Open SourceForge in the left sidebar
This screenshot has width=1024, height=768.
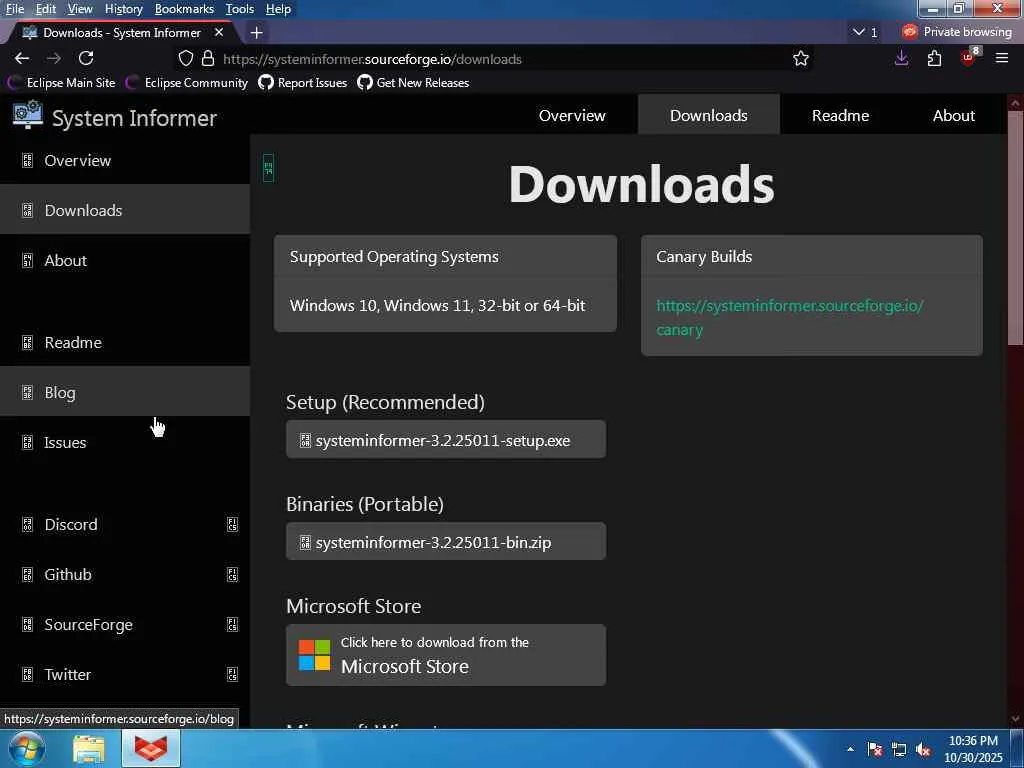coord(125,625)
